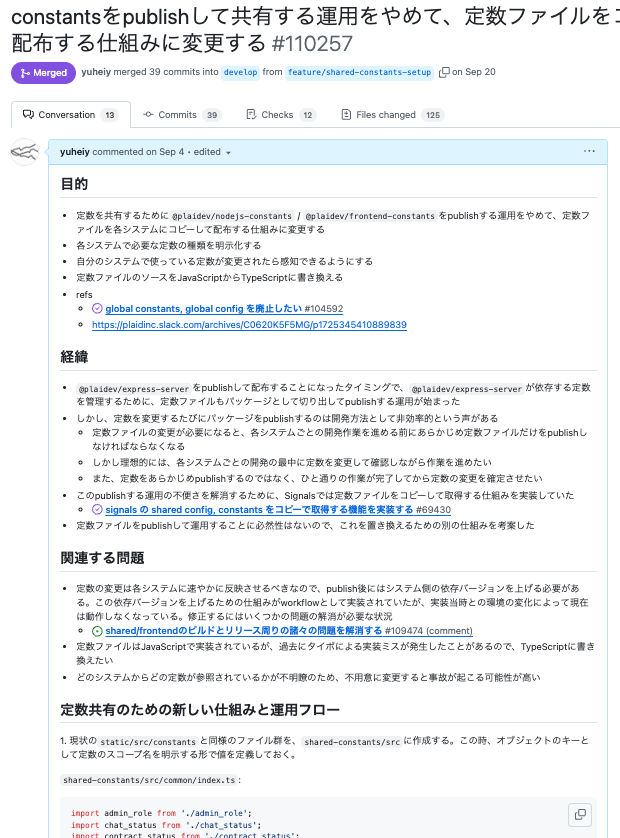The image size is (620, 838).
Task: Click the 定数共有のための新しい仕組みと運用フロー heading
Action: pos(200,710)
